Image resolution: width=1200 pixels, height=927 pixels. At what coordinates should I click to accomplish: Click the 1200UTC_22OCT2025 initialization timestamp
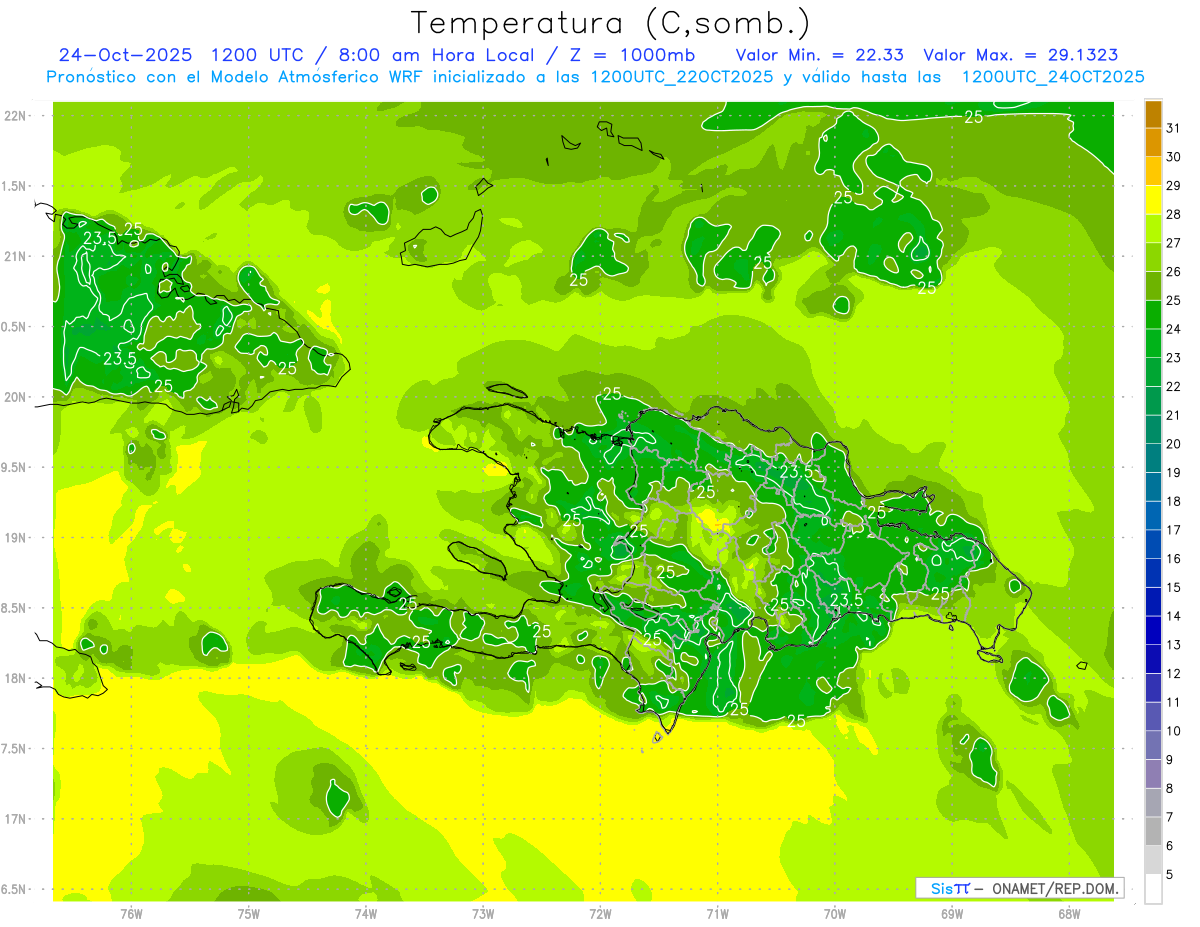coord(682,77)
